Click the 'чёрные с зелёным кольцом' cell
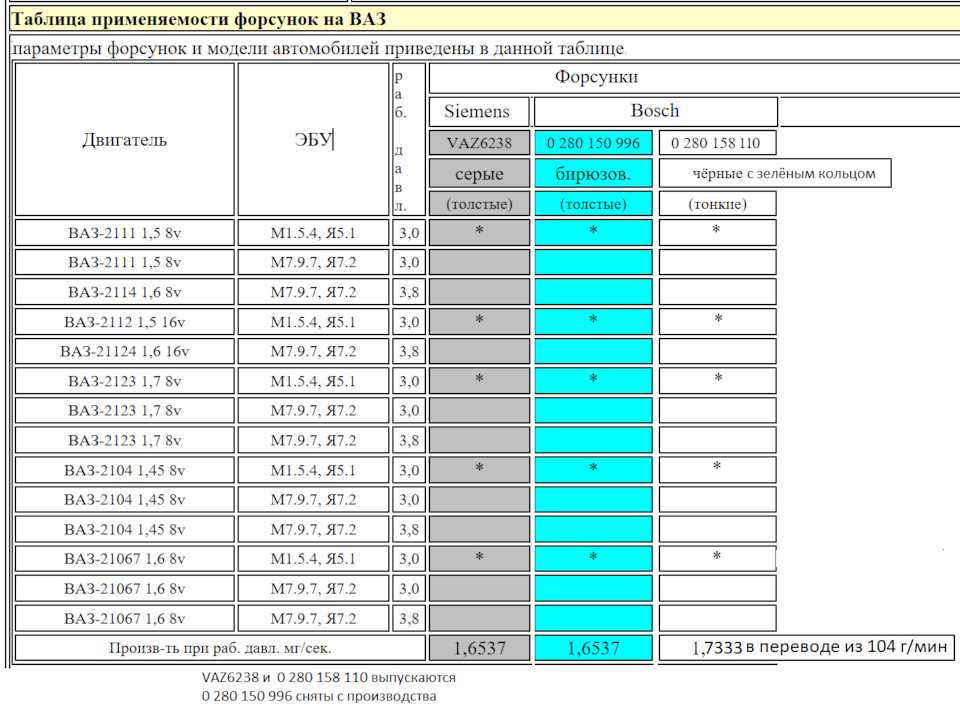This screenshot has width=960, height=704. (775, 173)
